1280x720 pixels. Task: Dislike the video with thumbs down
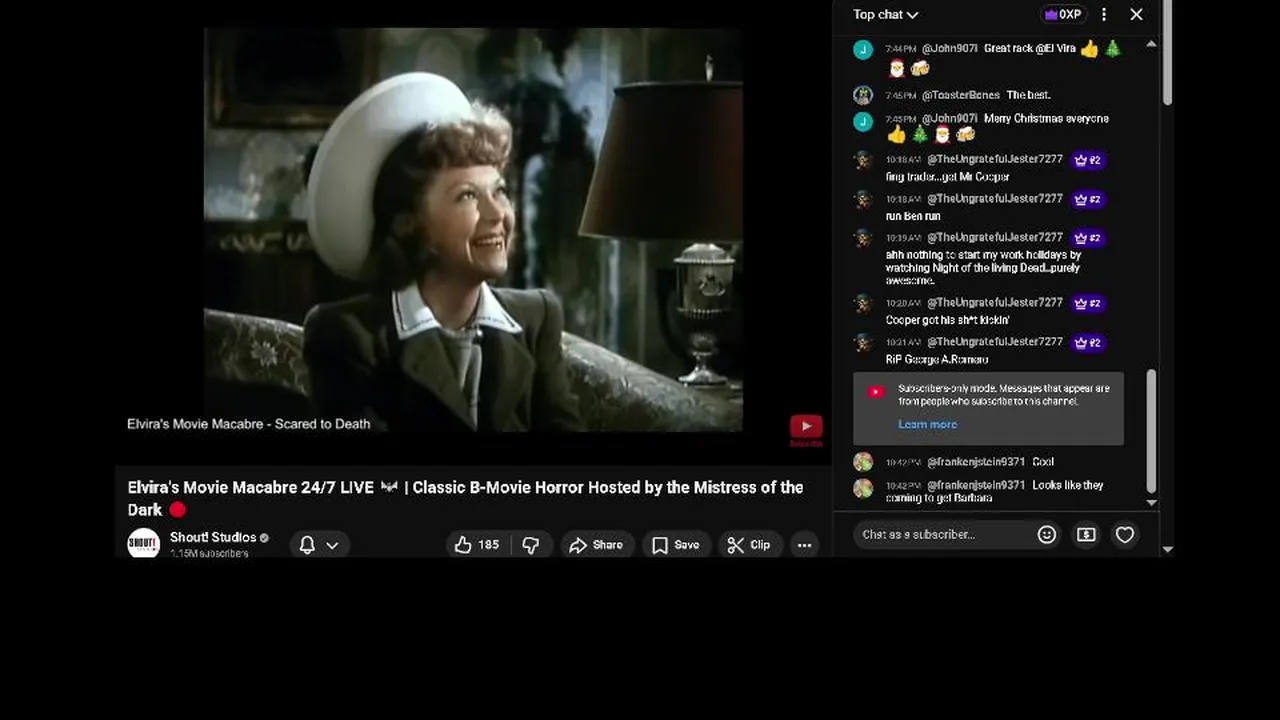(531, 545)
